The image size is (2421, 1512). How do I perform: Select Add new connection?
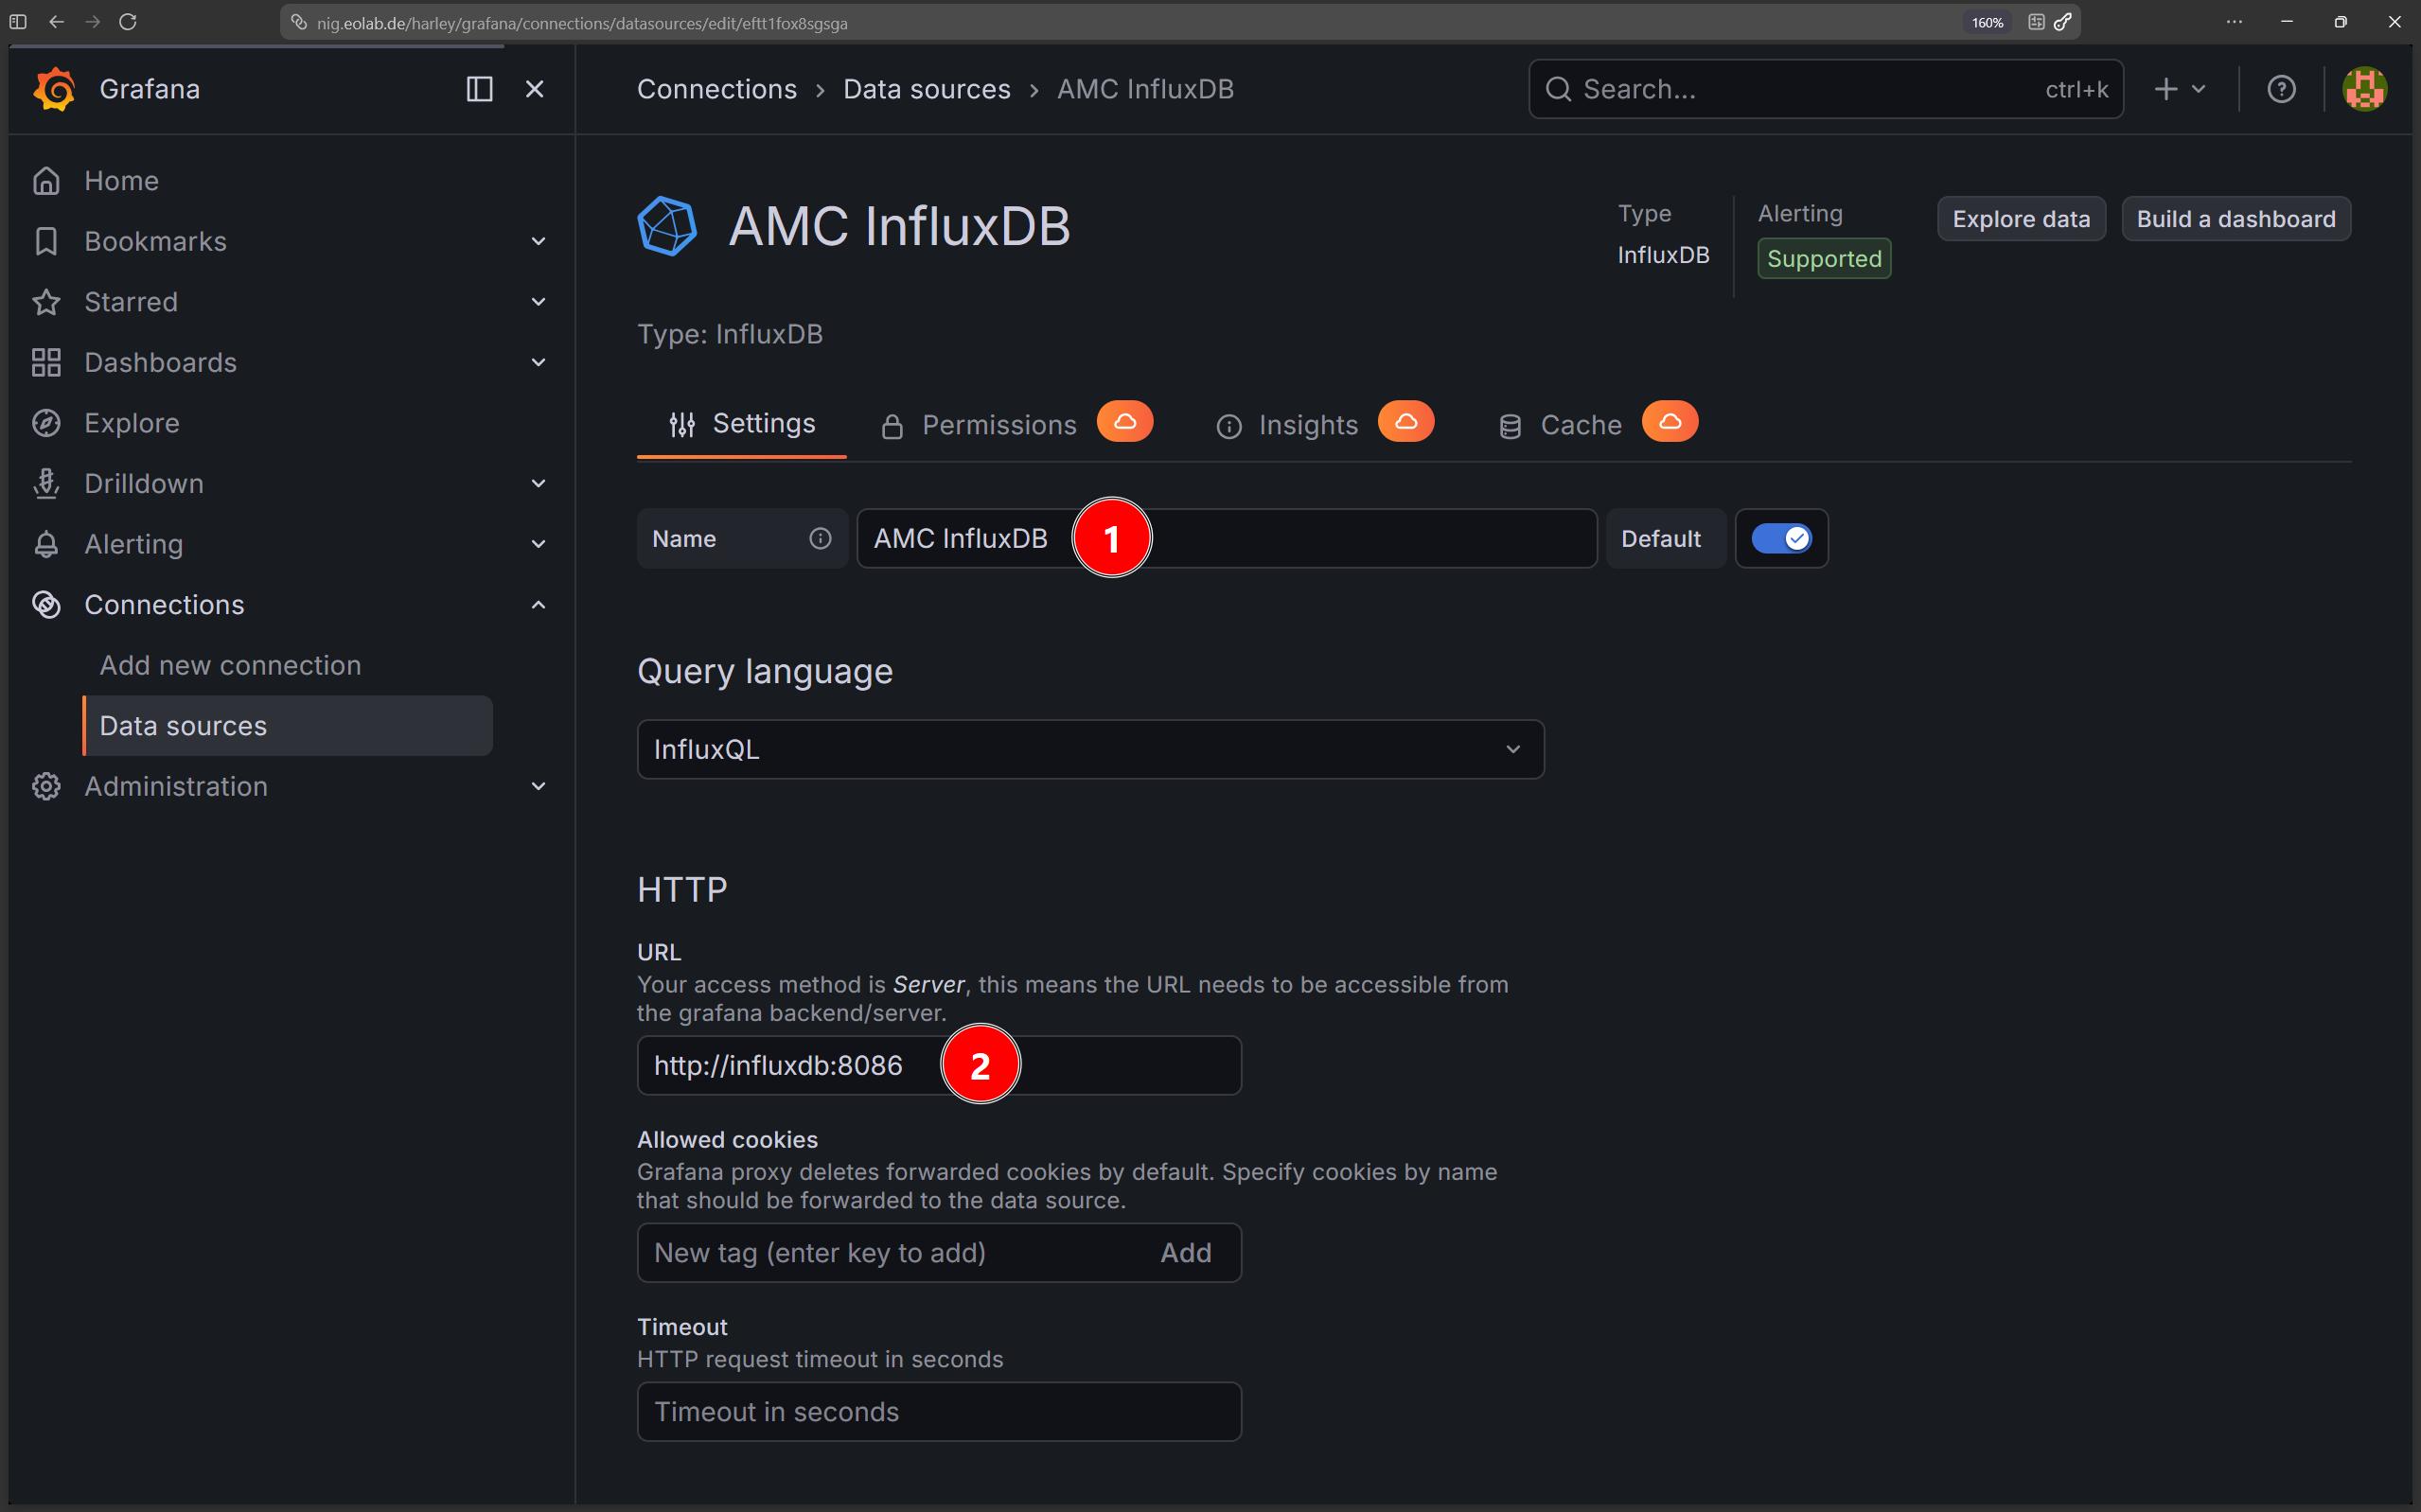[230, 665]
